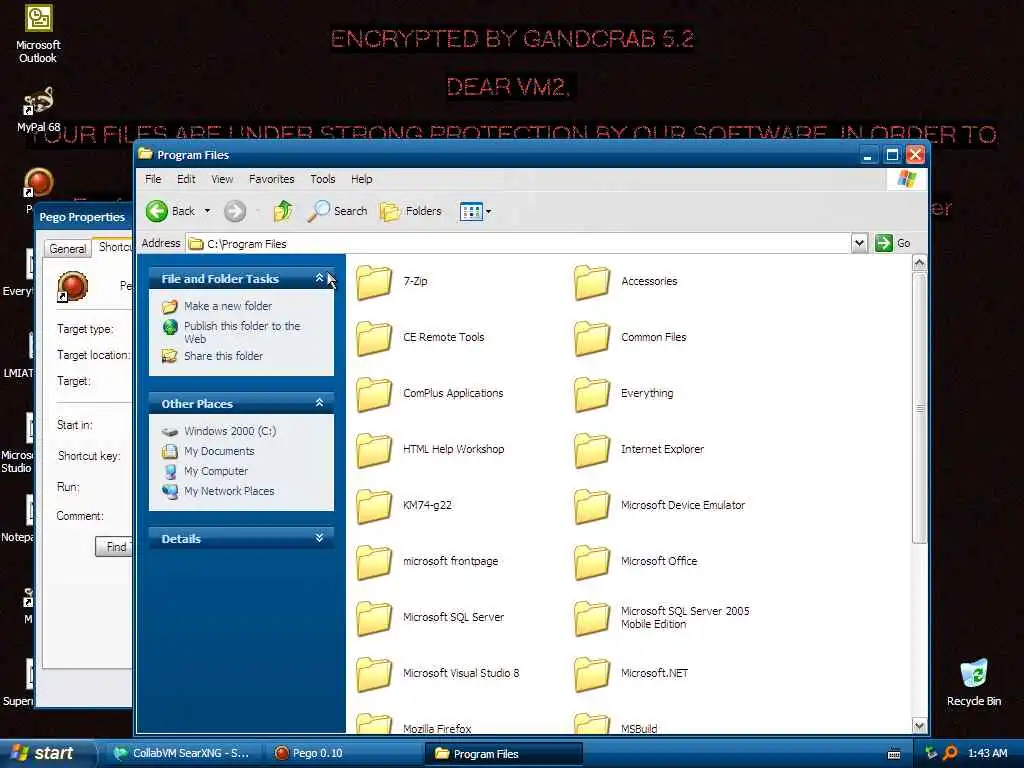Switch to General tab in Pego Properties
Image resolution: width=1024 pixels, height=768 pixels.
(x=67, y=249)
